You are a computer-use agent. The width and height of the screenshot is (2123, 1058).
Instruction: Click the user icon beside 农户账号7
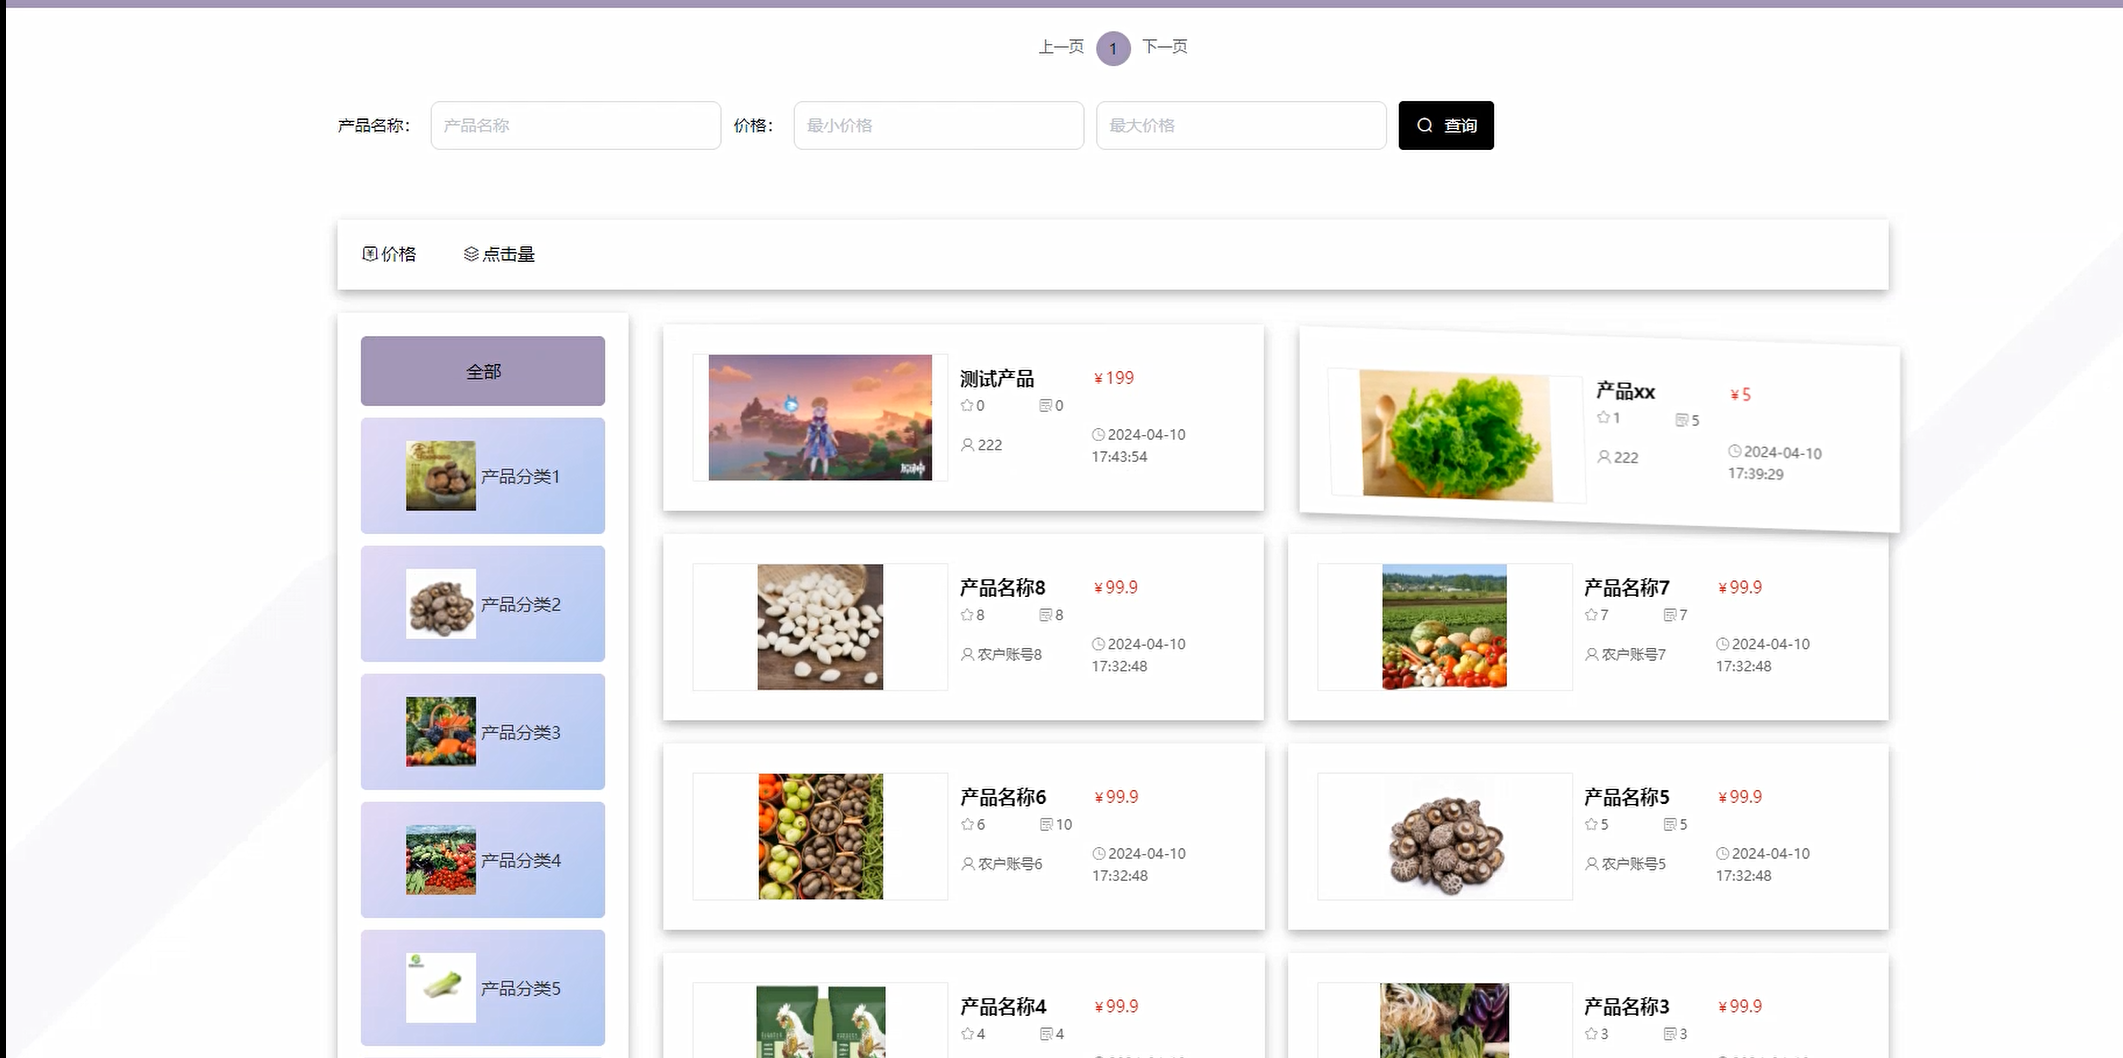pyautogui.click(x=1591, y=654)
